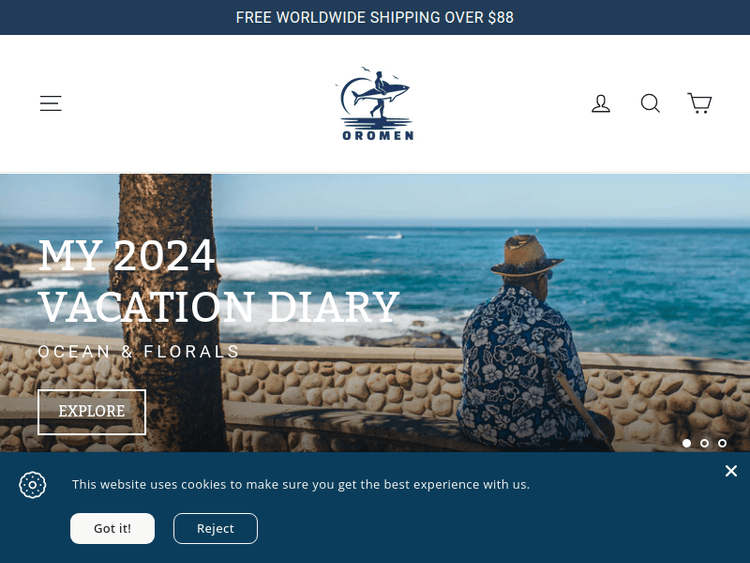Click the Ocean & Florals subtitle
The height and width of the screenshot is (563, 750).
(138, 352)
